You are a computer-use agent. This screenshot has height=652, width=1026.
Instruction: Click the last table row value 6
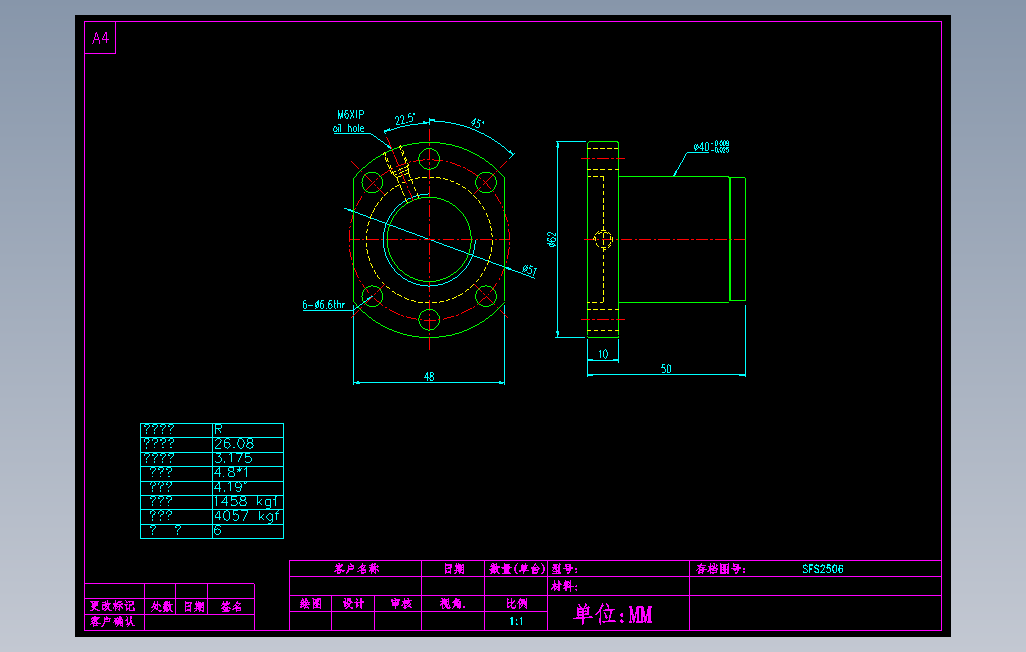218,530
